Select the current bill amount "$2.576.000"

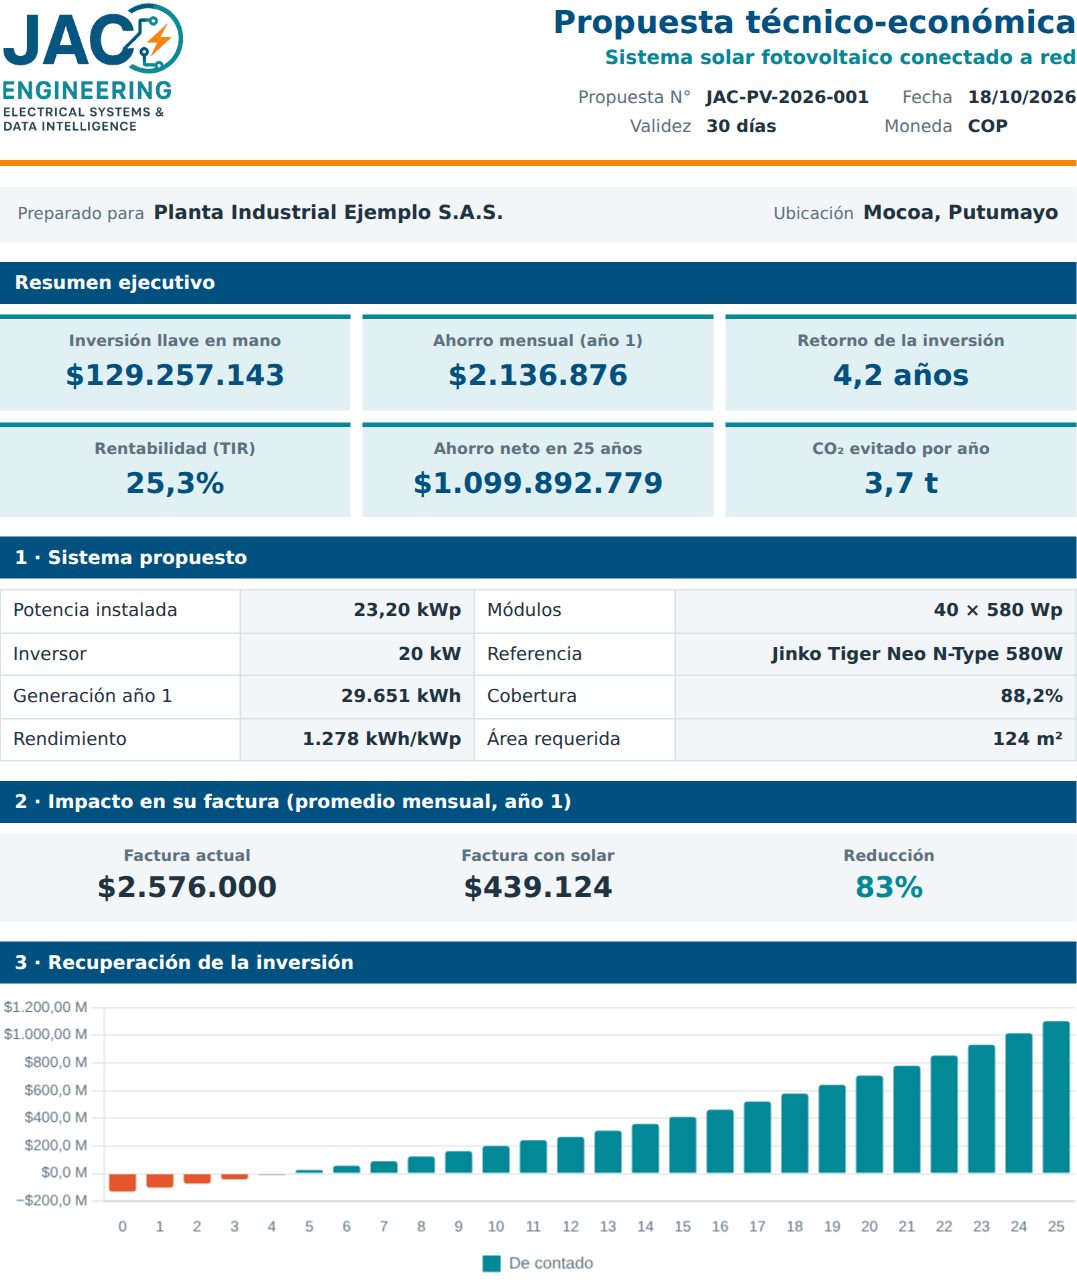[187, 887]
